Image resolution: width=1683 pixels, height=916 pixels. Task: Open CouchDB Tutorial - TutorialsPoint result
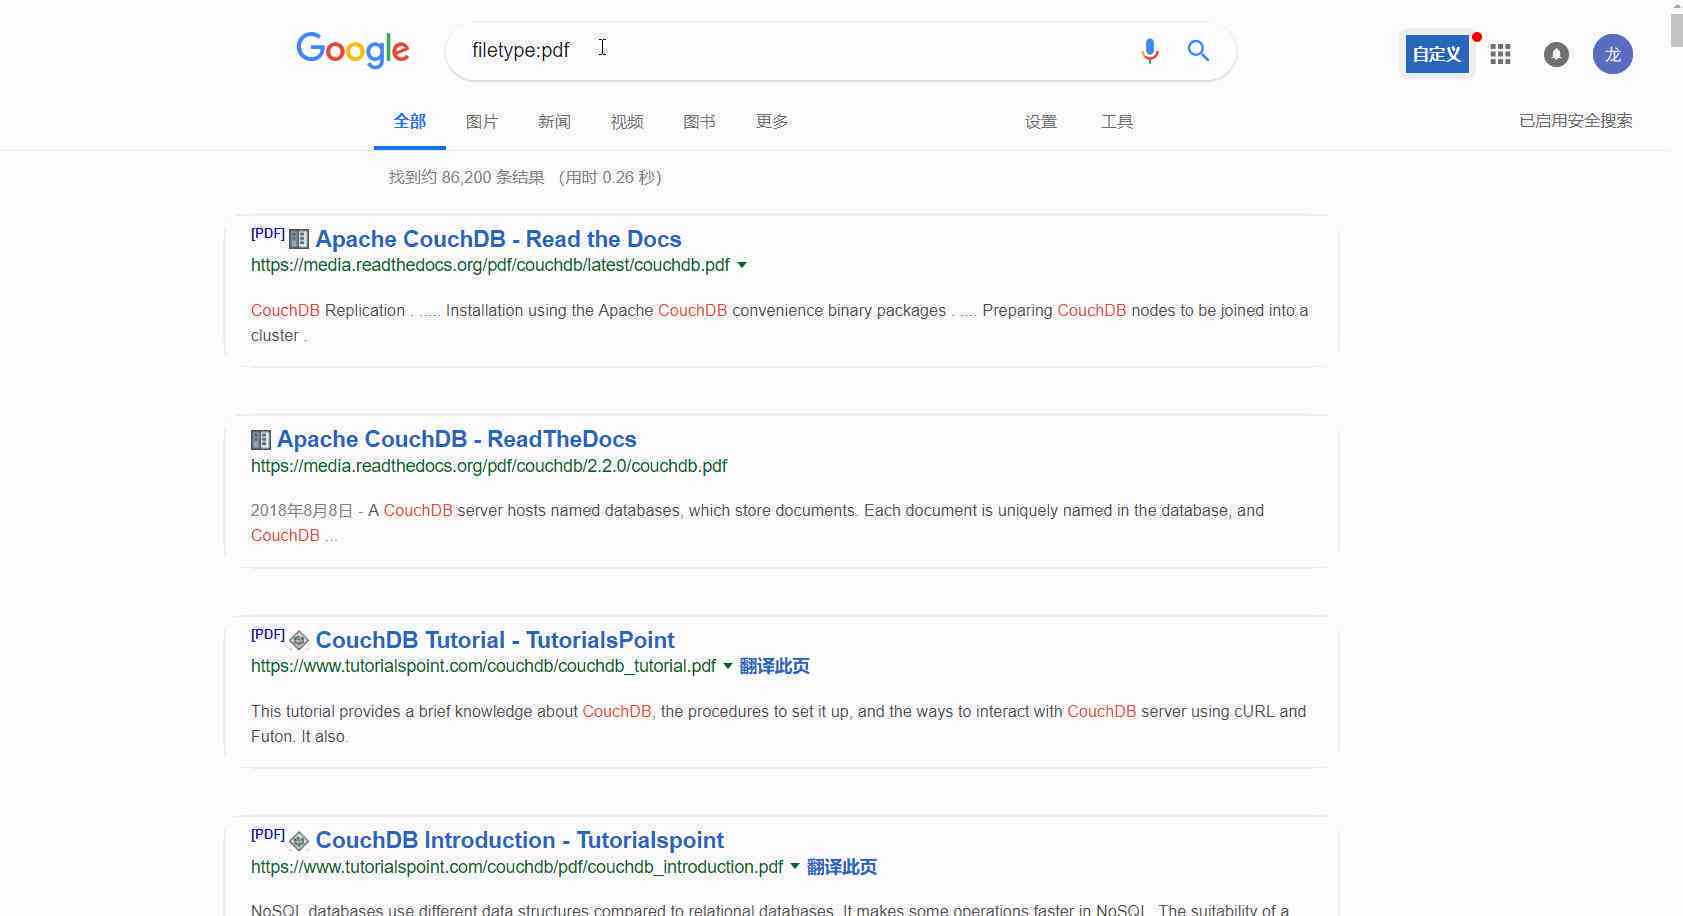pos(495,640)
